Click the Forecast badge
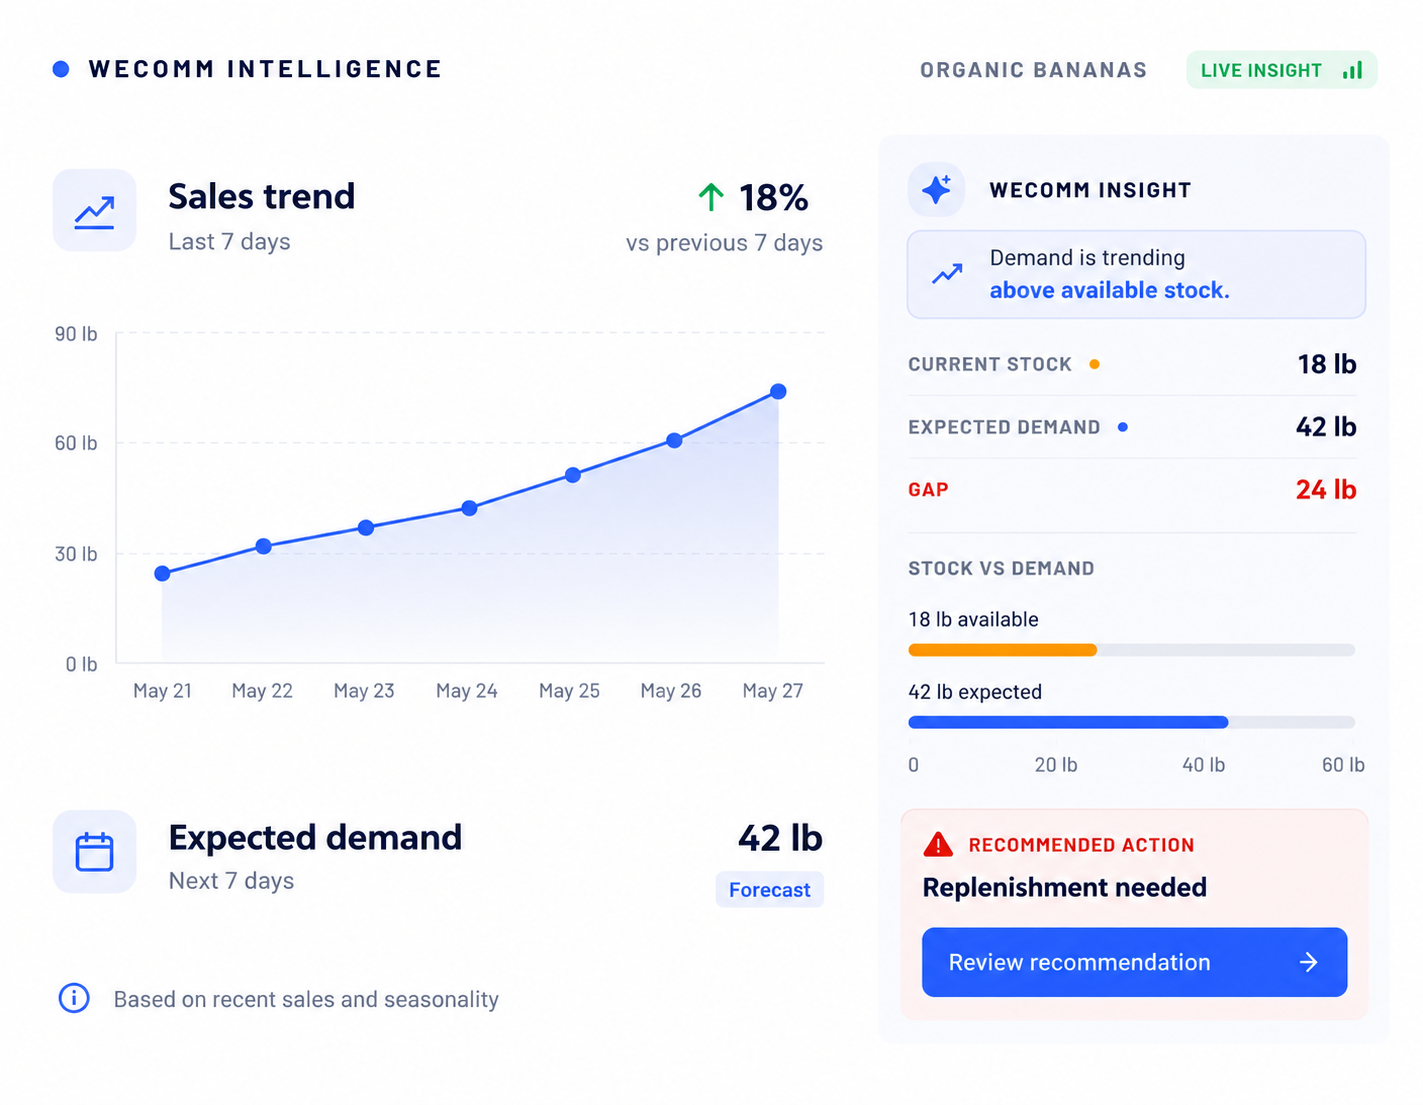1423x1105 pixels. coord(769,889)
